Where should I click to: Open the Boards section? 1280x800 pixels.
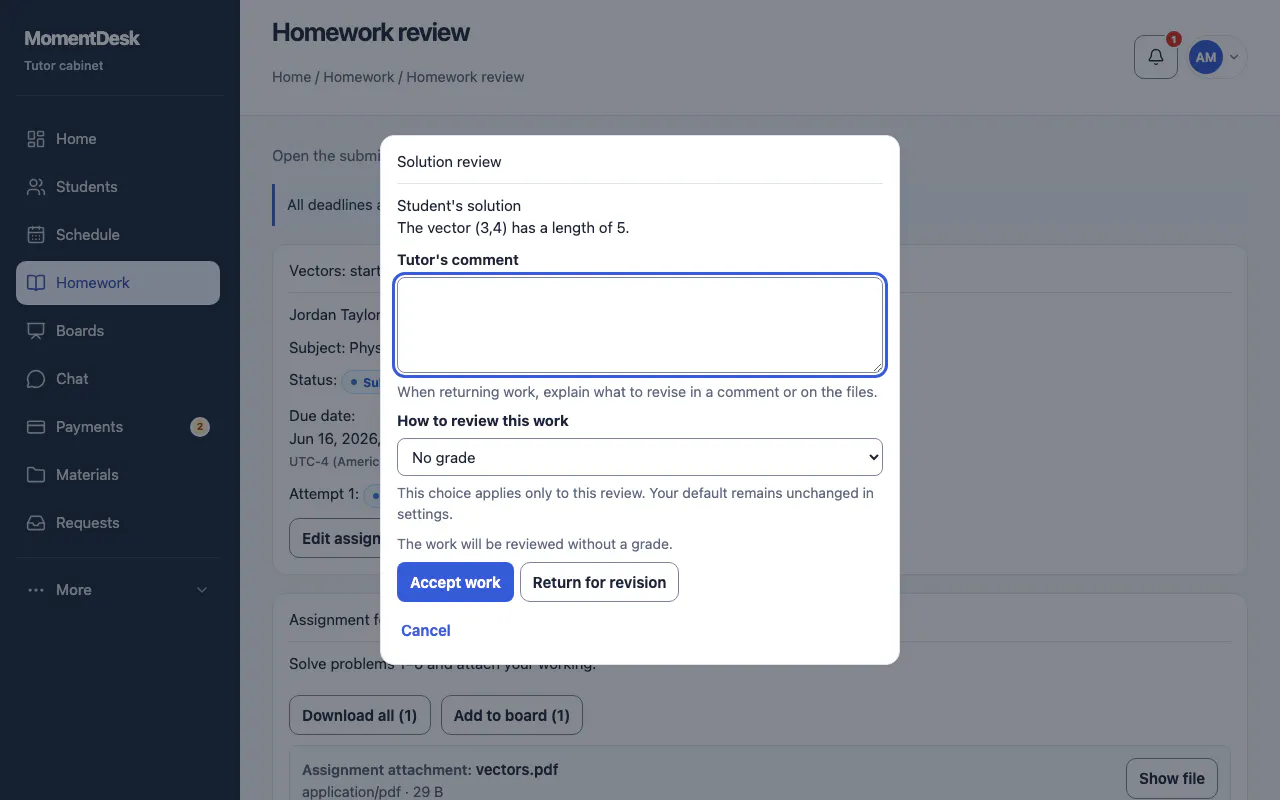pos(118,331)
